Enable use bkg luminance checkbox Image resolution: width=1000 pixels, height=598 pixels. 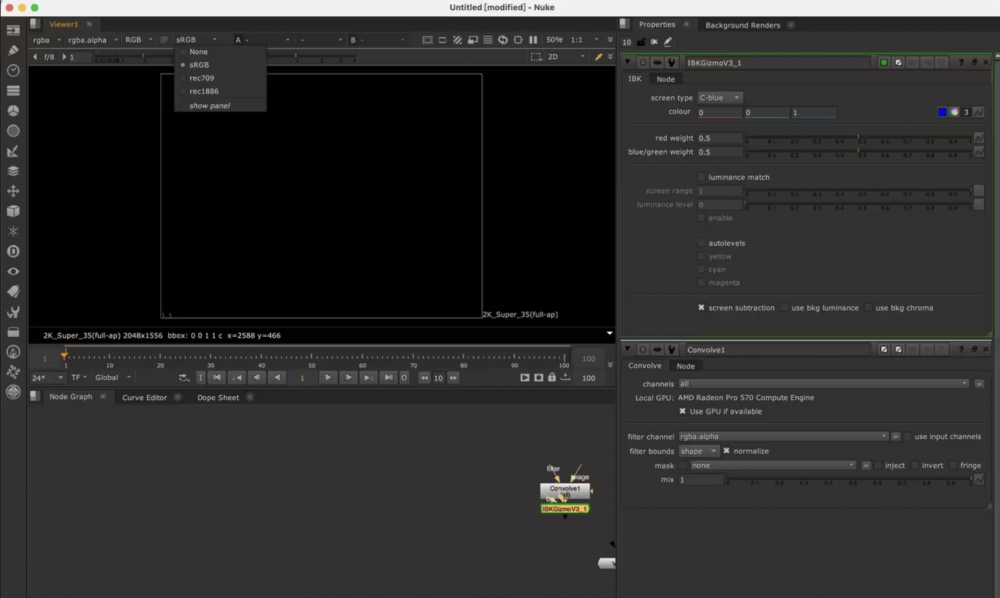click(x=784, y=308)
